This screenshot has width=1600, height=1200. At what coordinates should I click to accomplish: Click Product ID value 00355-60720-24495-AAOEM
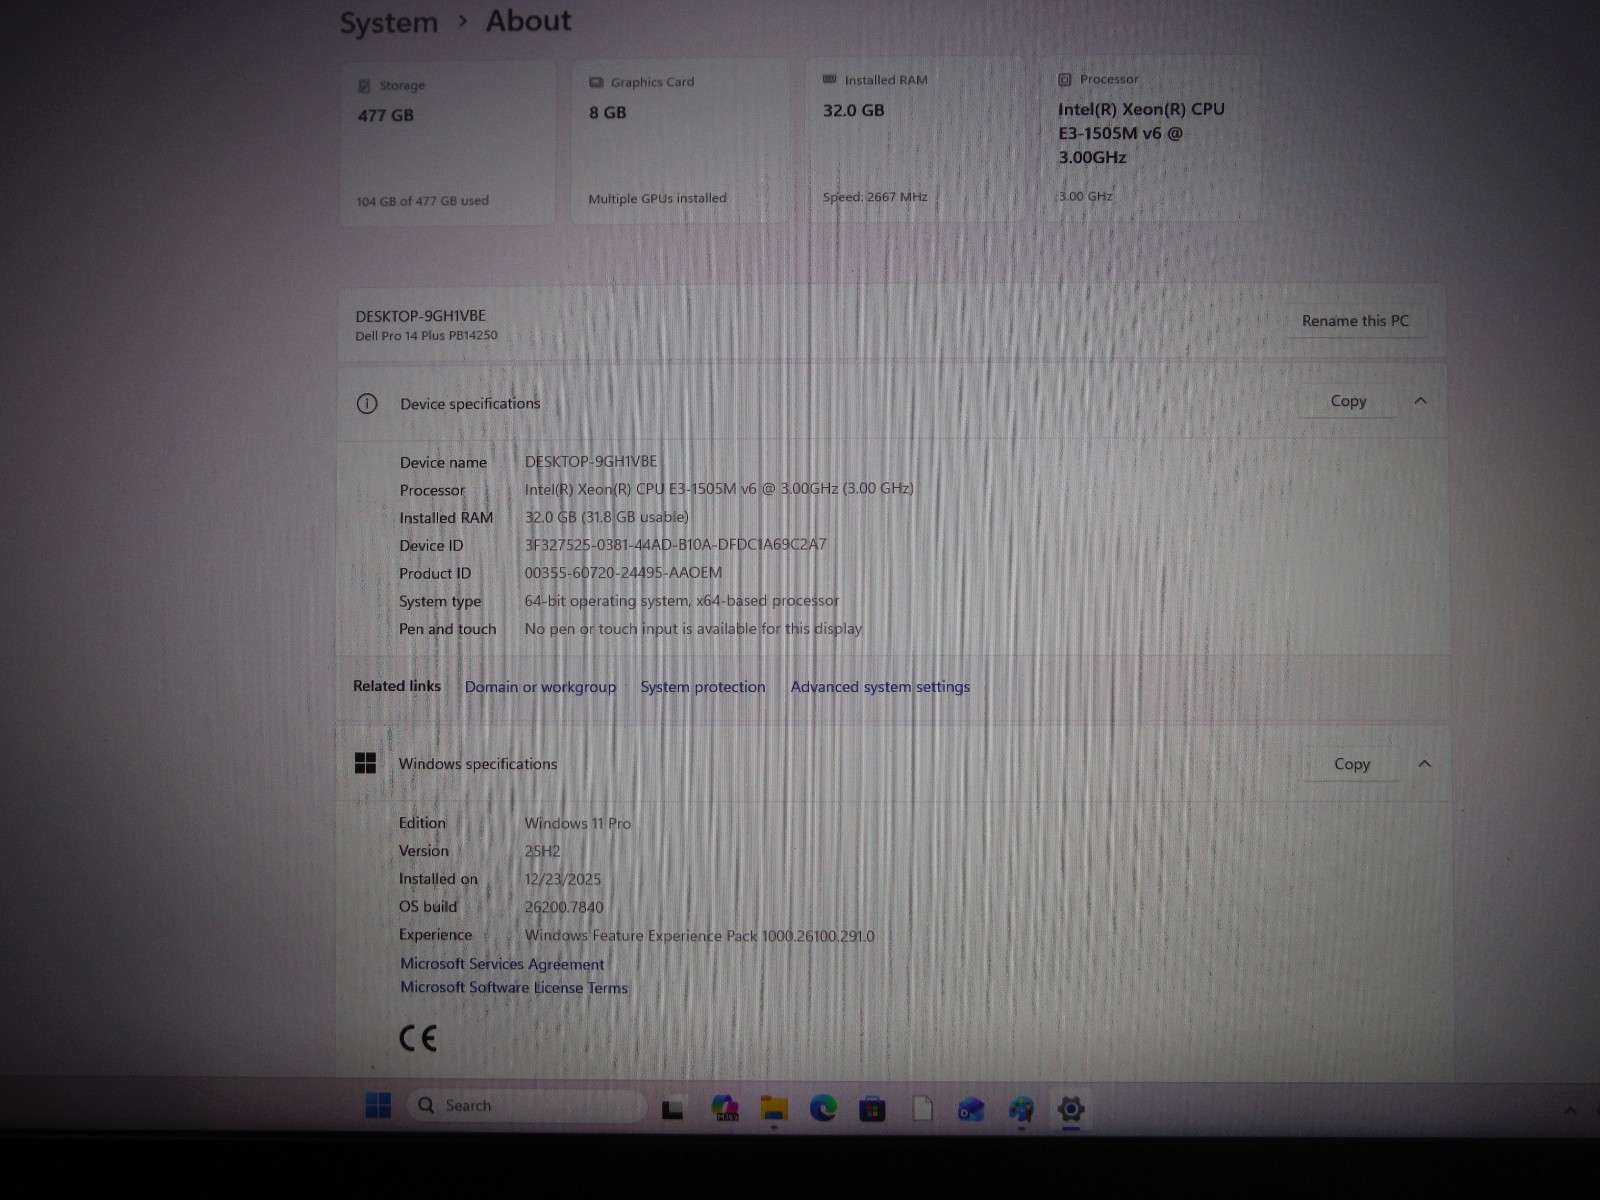click(x=623, y=573)
